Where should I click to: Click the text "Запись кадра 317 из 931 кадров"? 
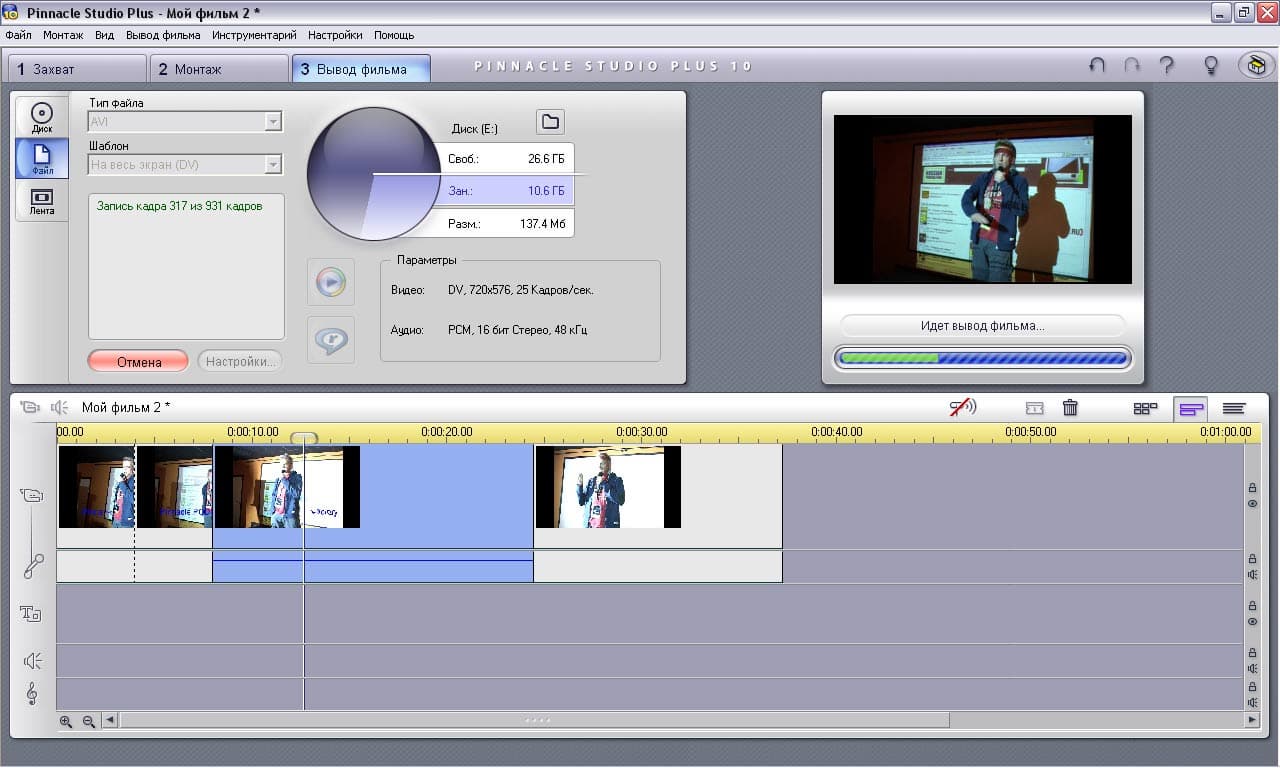pos(180,206)
